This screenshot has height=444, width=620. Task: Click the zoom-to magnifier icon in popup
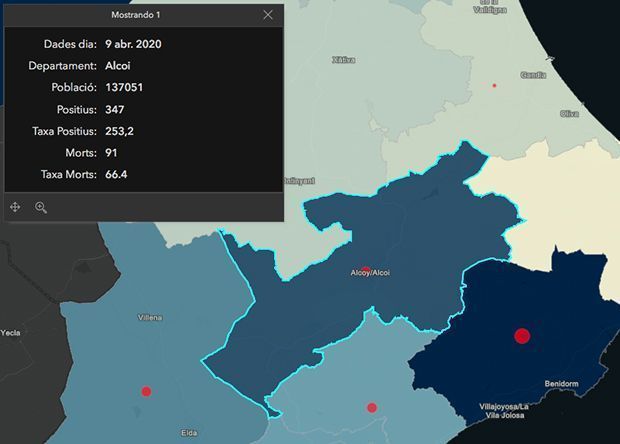(41, 207)
